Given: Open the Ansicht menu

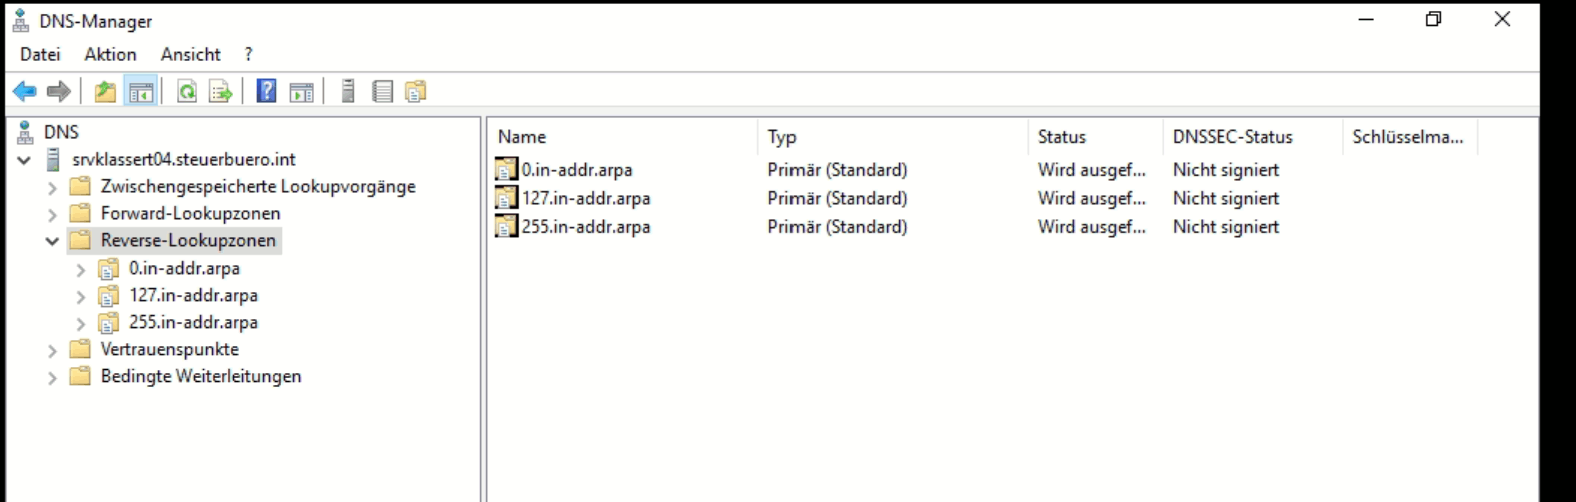Looking at the screenshot, I should [191, 54].
